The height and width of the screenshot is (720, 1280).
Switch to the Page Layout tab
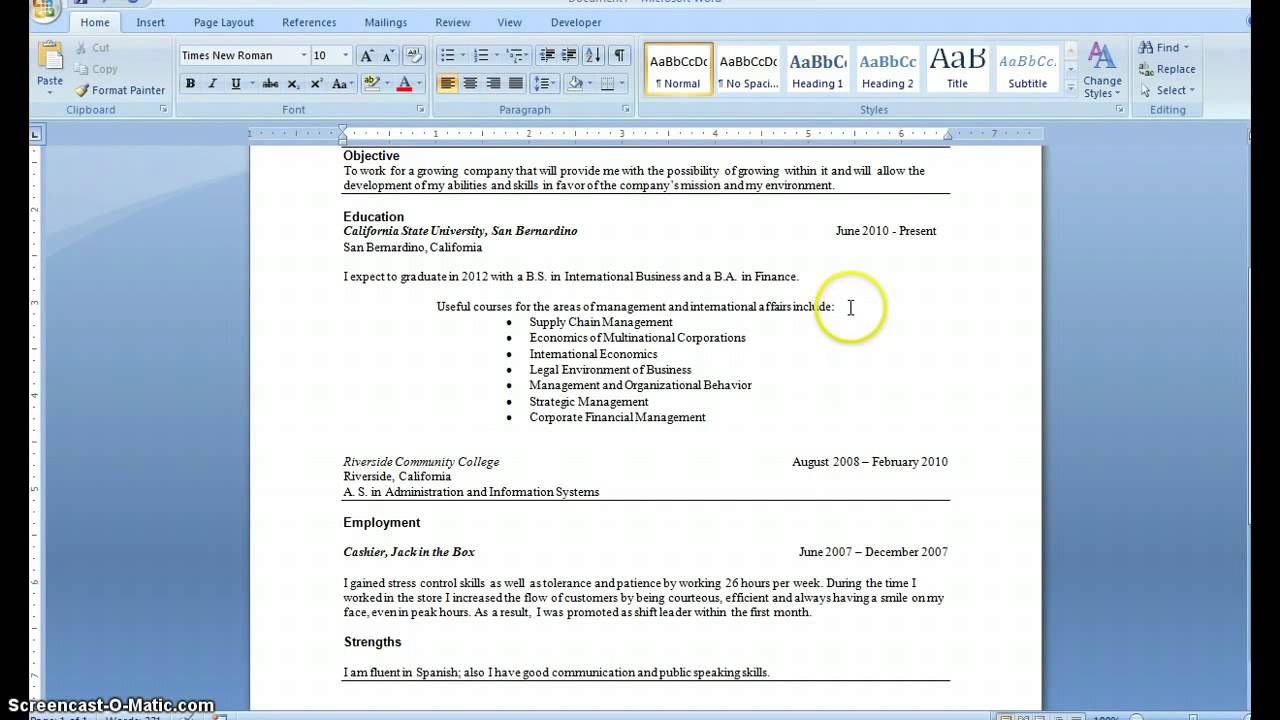[x=224, y=22]
